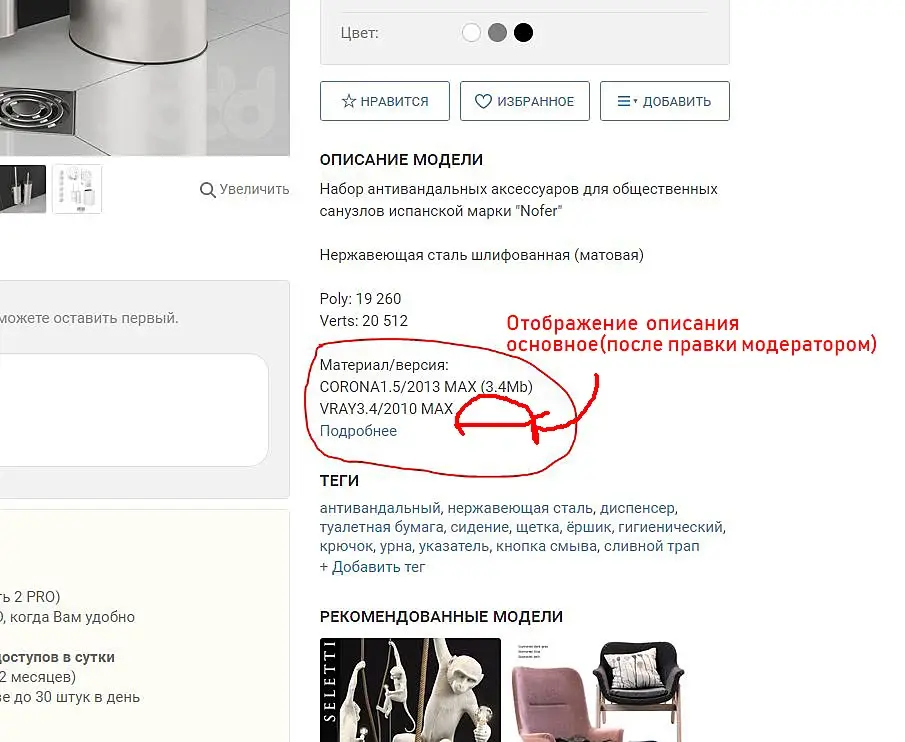This screenshot has width=905, height=742.
Task: Click the антивандальный tag
Action: 380,508
